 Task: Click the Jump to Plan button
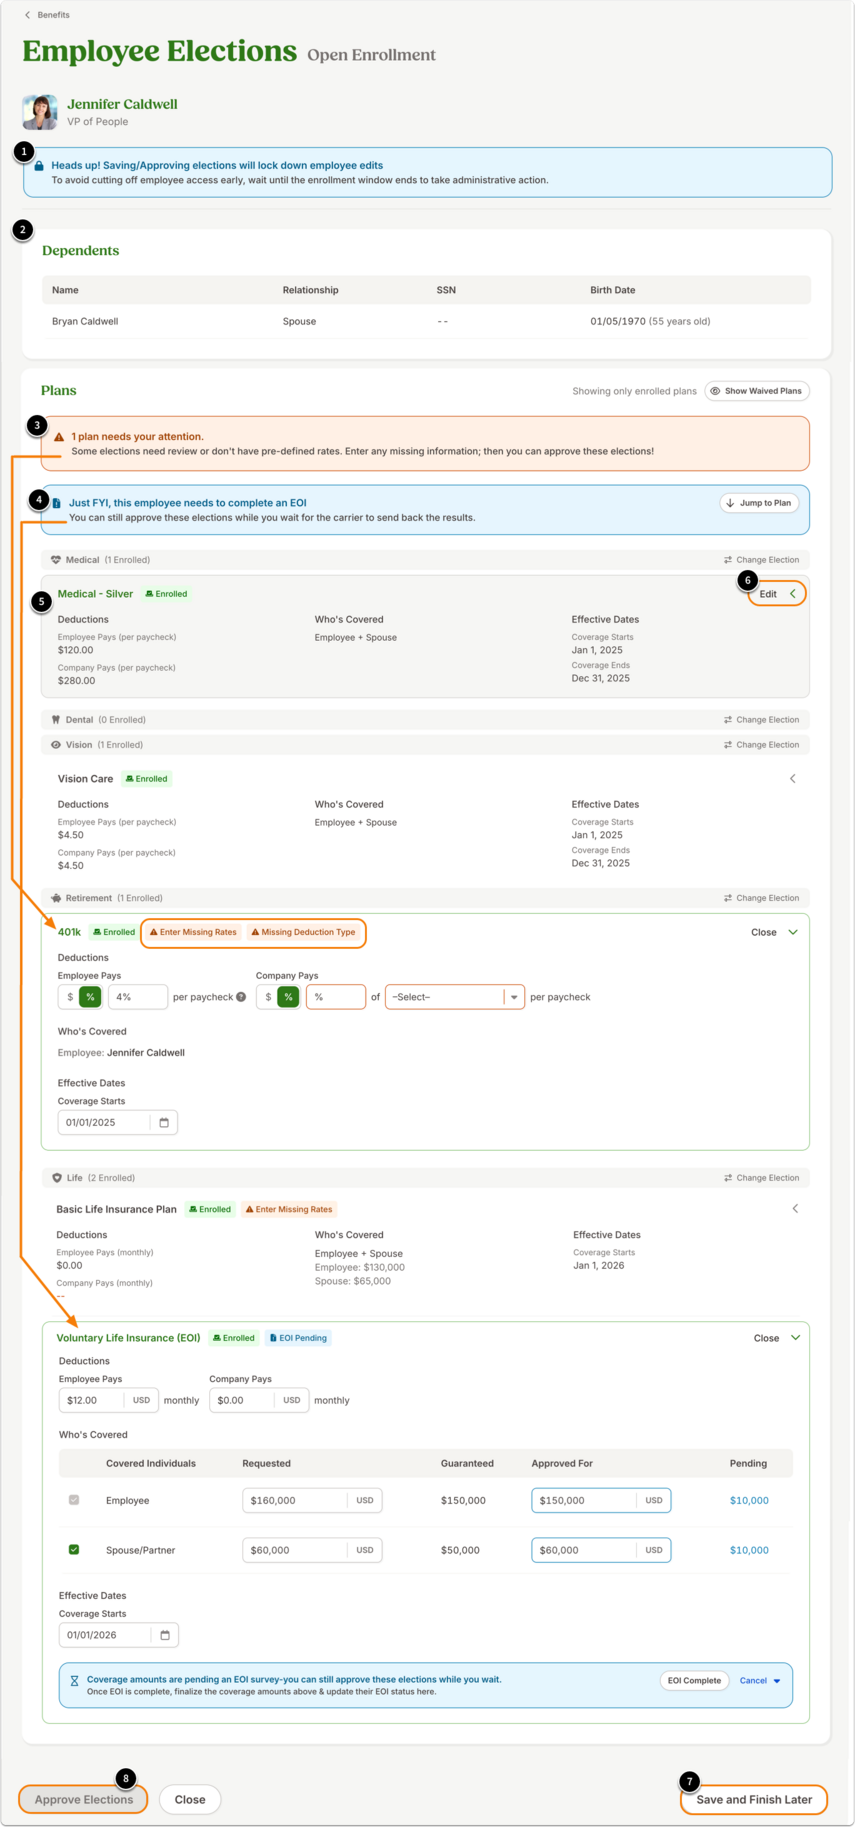pyautogui.click(x=759, y=503)
